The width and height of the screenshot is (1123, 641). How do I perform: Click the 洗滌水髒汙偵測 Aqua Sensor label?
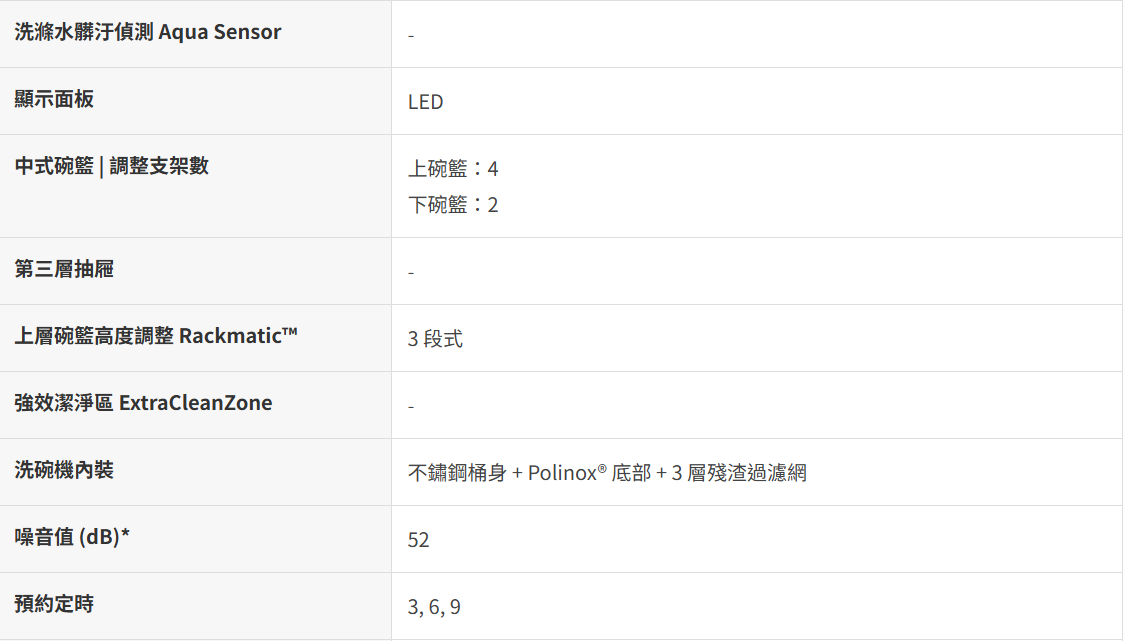148,32
